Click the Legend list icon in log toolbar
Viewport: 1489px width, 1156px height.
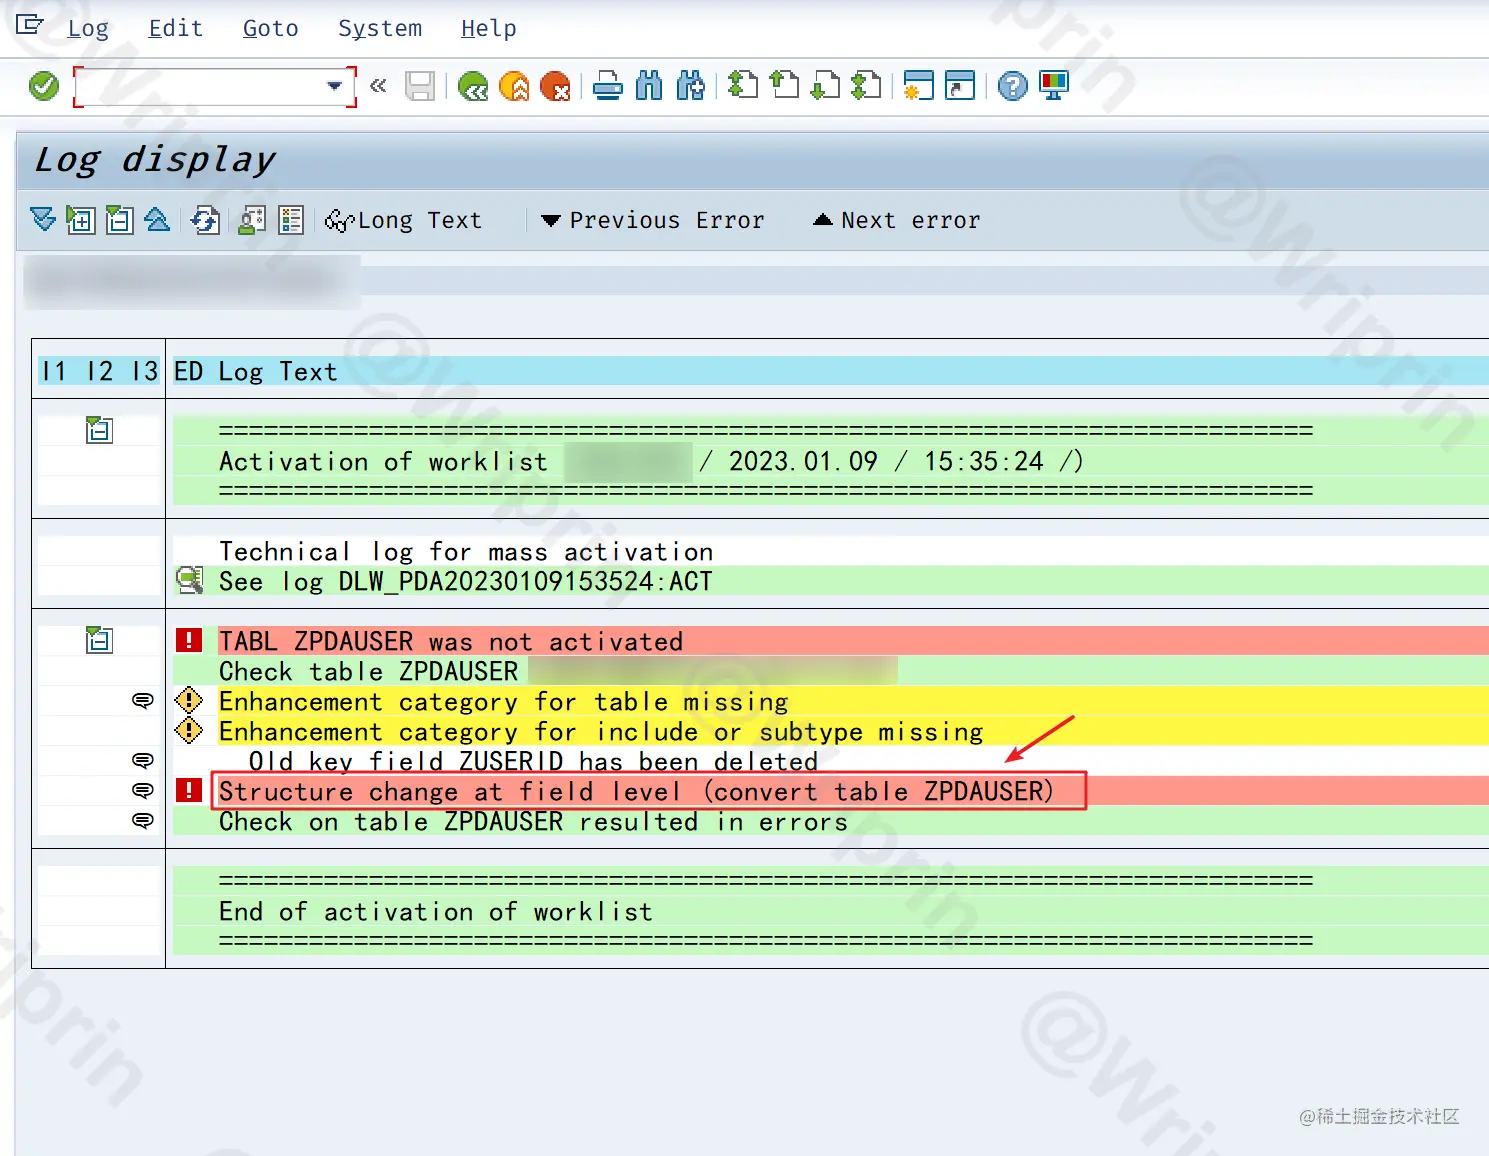pos(291,219)
